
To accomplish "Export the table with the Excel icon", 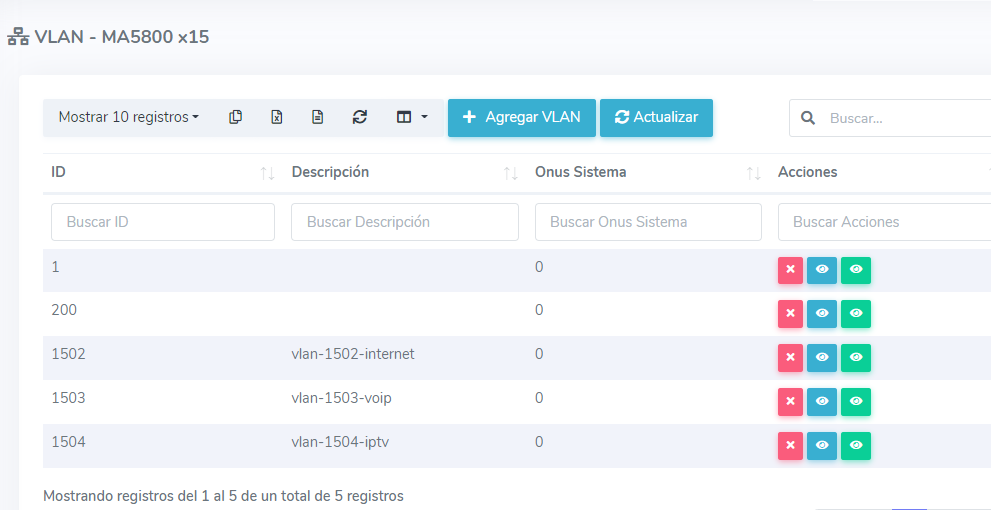I will tap(277, 117).
